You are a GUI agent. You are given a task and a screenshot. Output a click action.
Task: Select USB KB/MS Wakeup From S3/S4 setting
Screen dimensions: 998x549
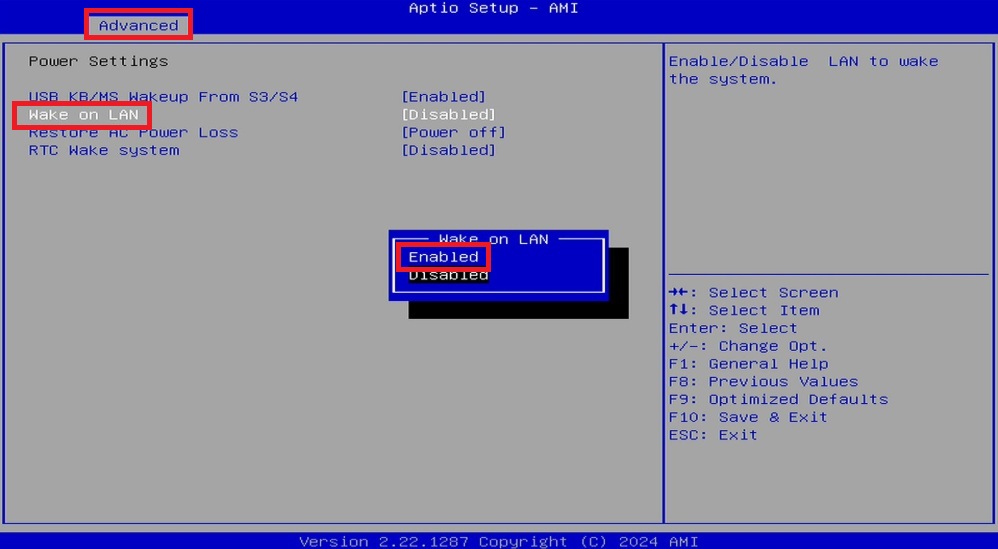click(163, 97)
